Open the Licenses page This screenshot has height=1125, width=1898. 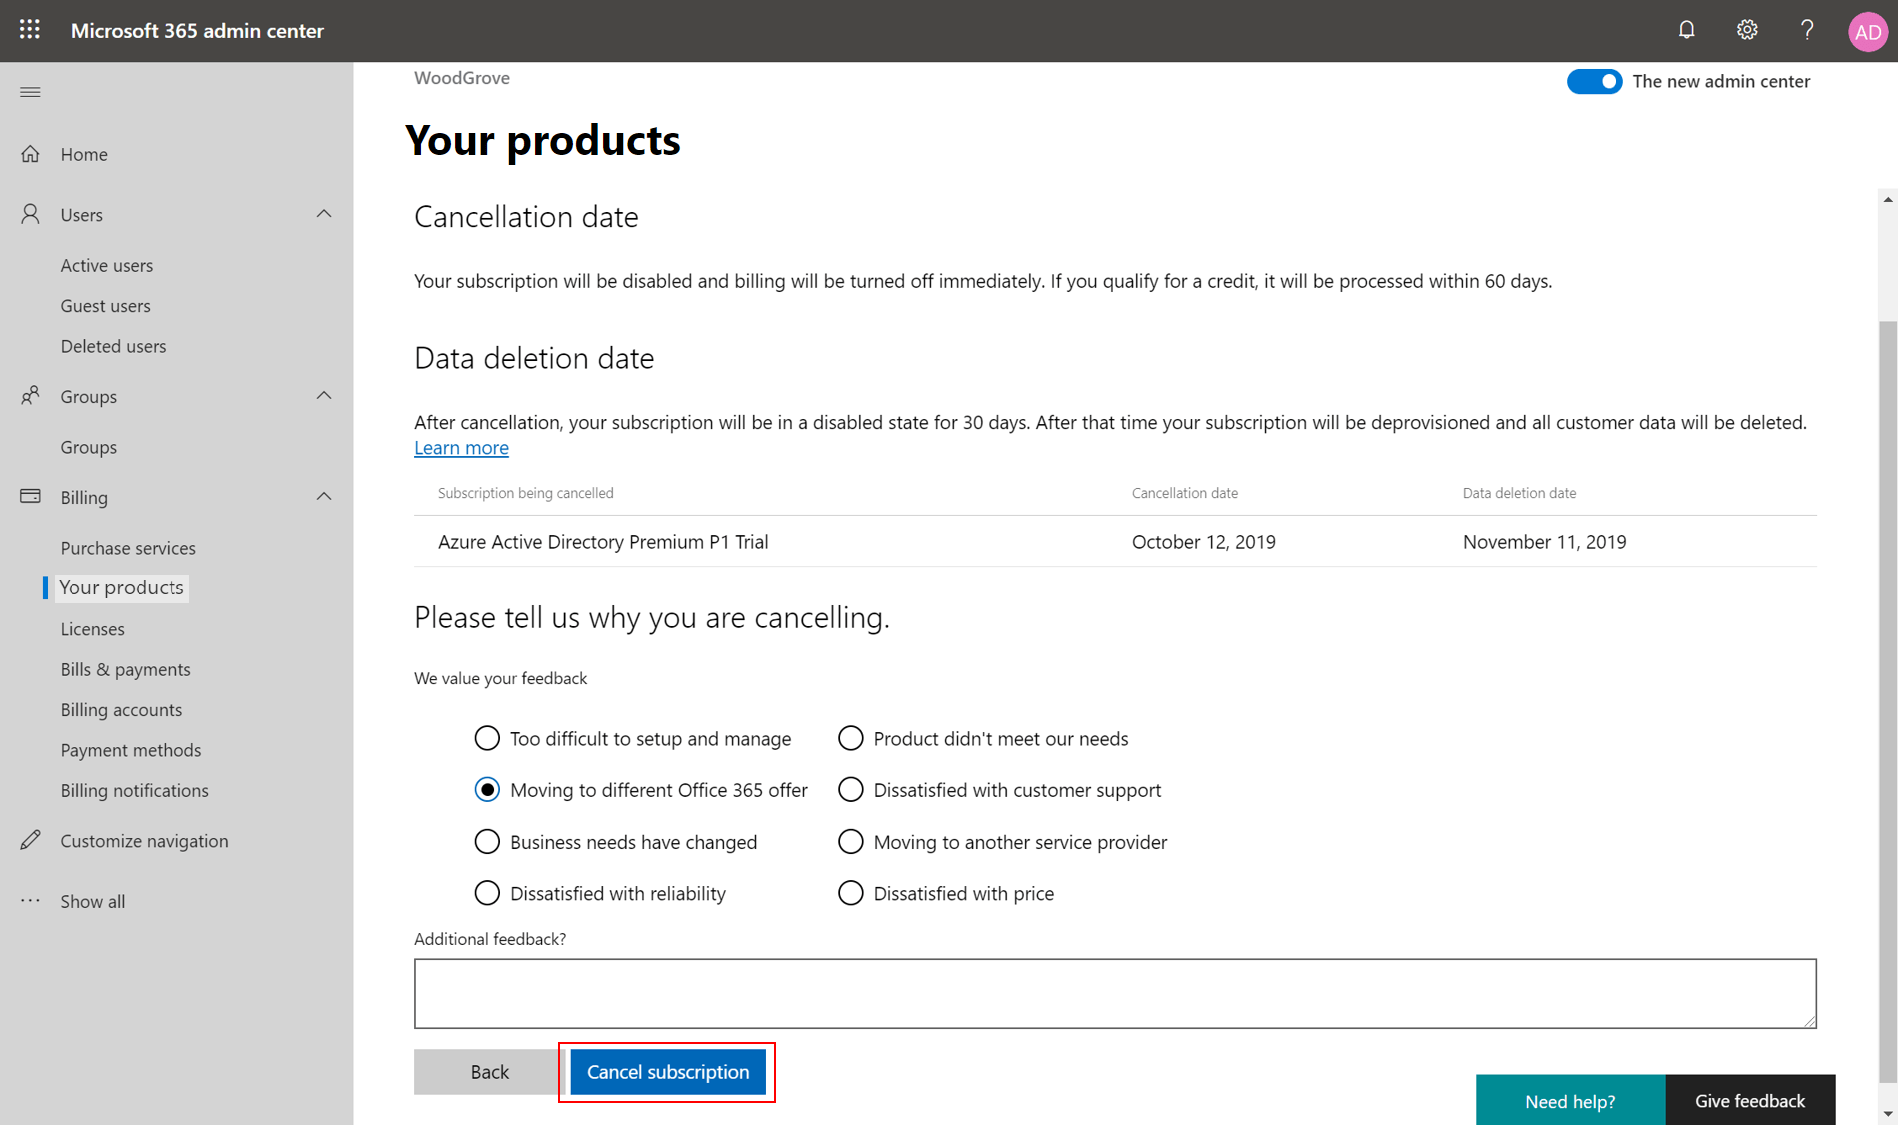[x=92, y=628]
